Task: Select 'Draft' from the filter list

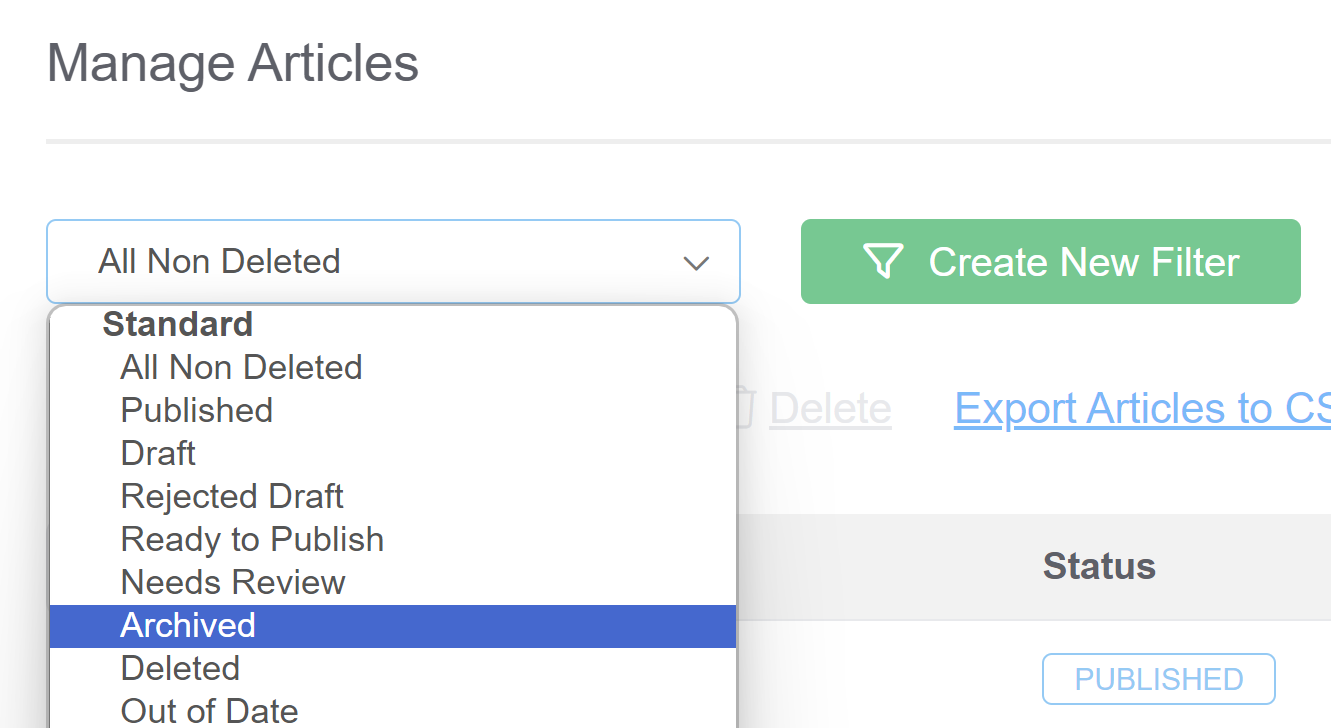Action: pyautogui.click(x=158, y=453)
